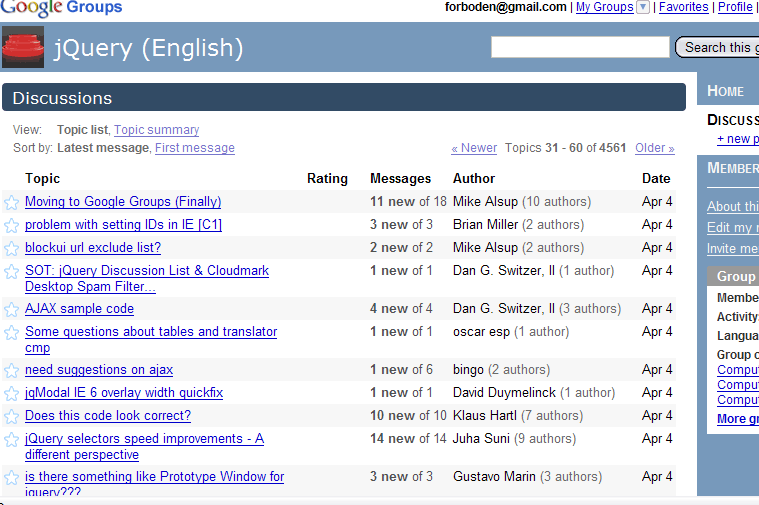Click author 'oscar esp (1 author)'

[511, 332]
